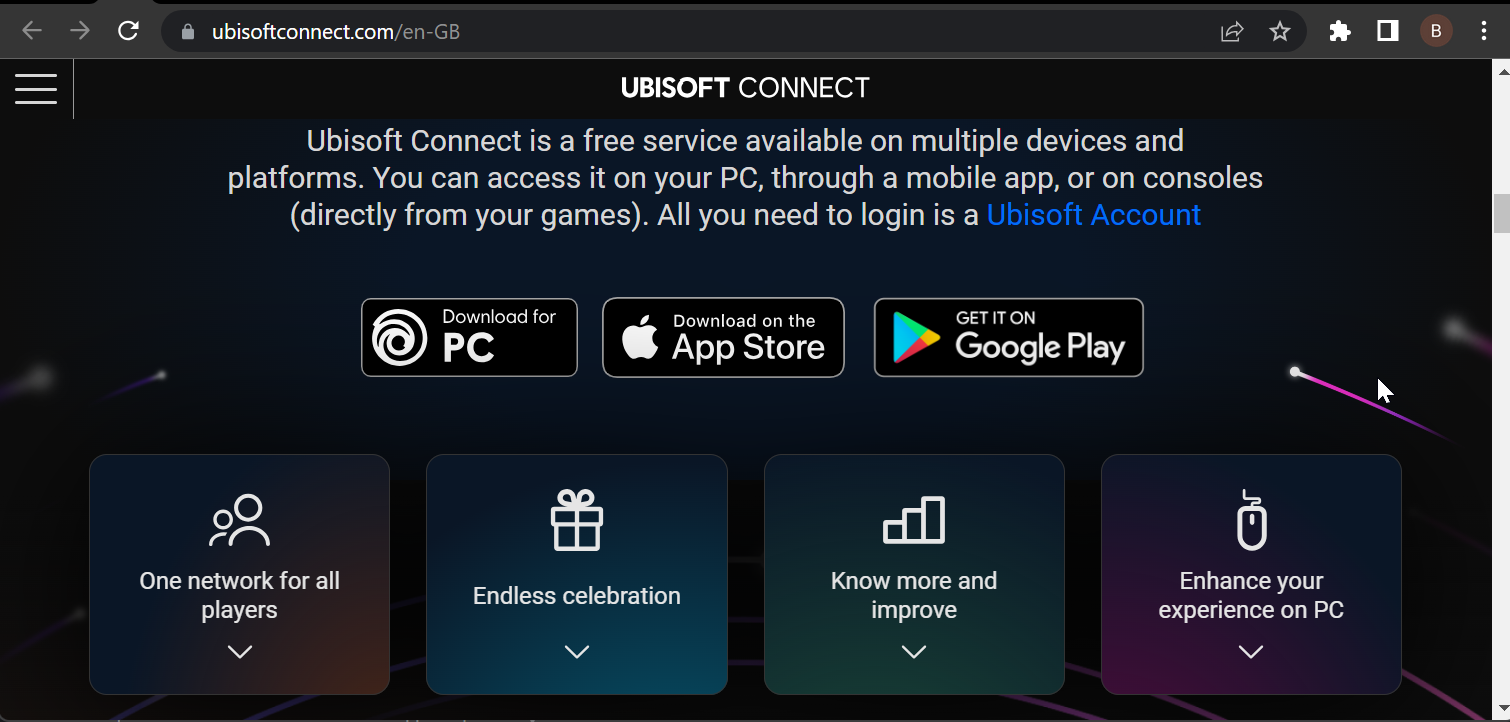The width and height of the screenshot is (1510, 722).
Task: Click the Ubisoft swirl Download for PC badge
Action: click(469, 338)
